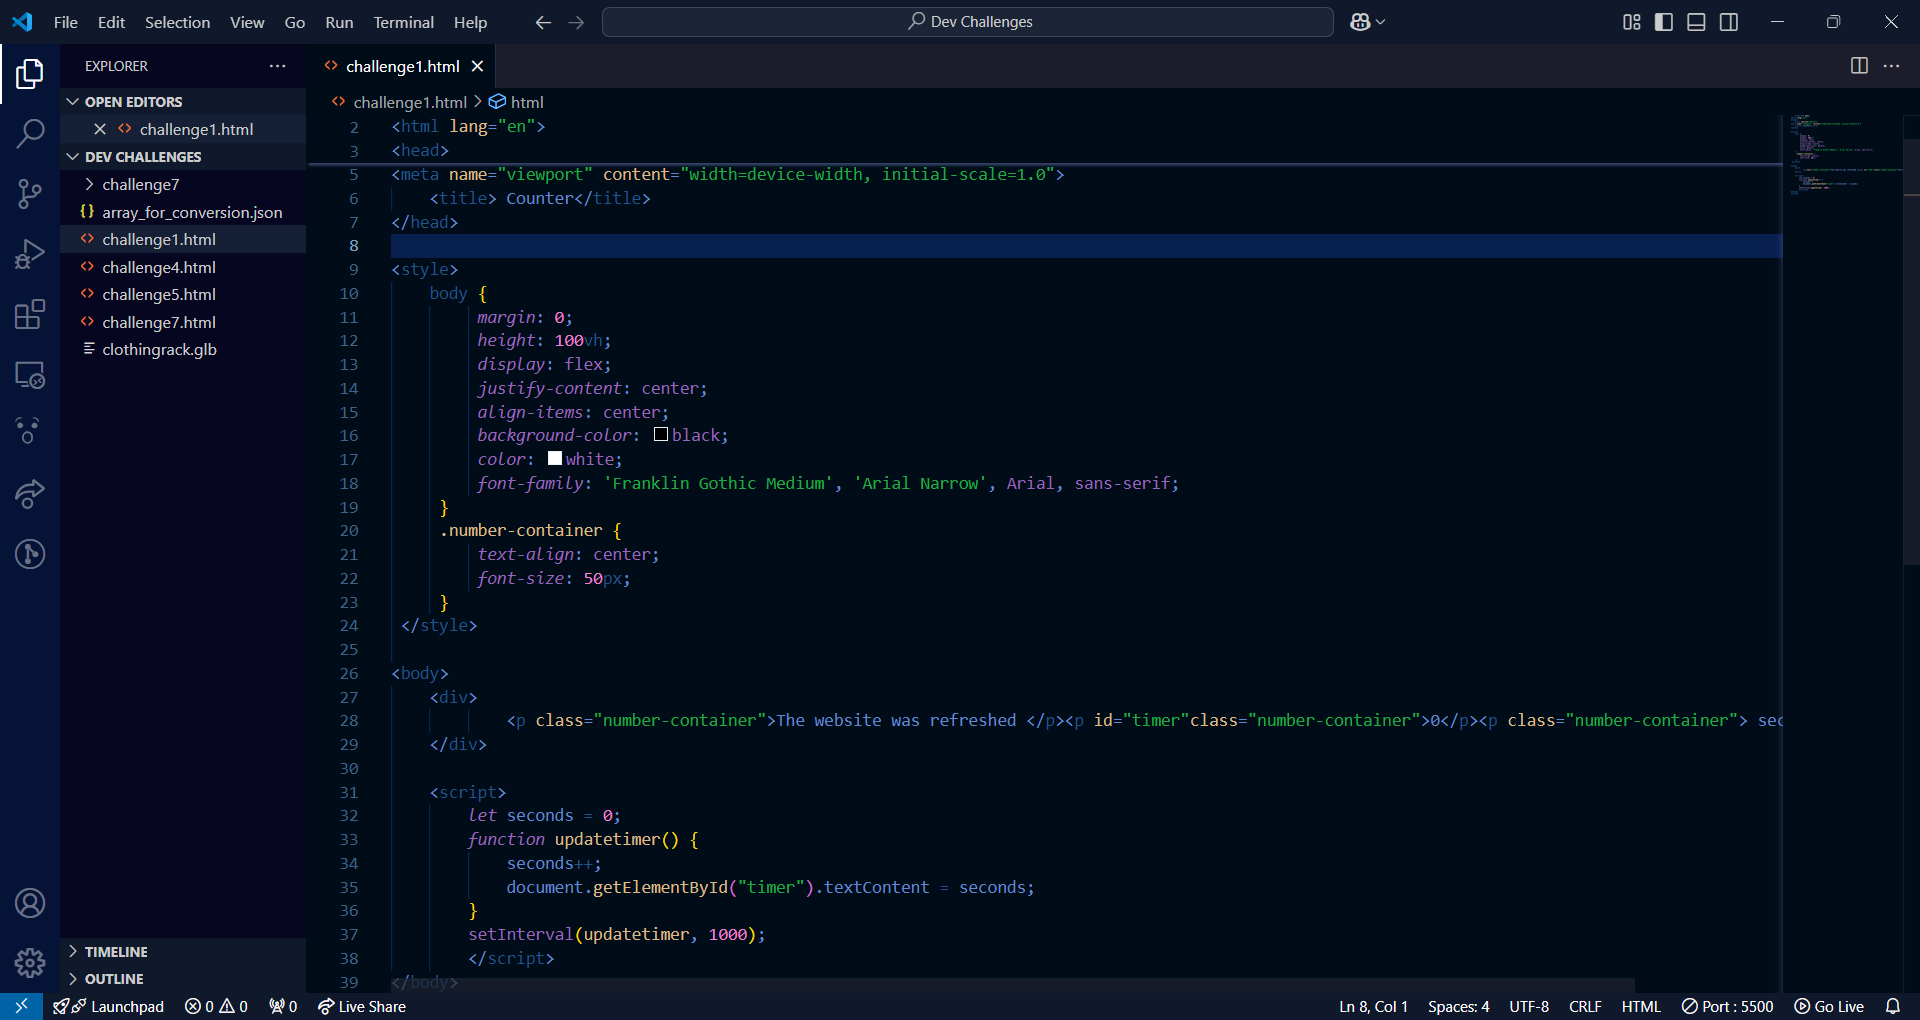Viewport: 1920px width, 1020px height.
Task: Open the Source Control view
Action: click(30, 194)
